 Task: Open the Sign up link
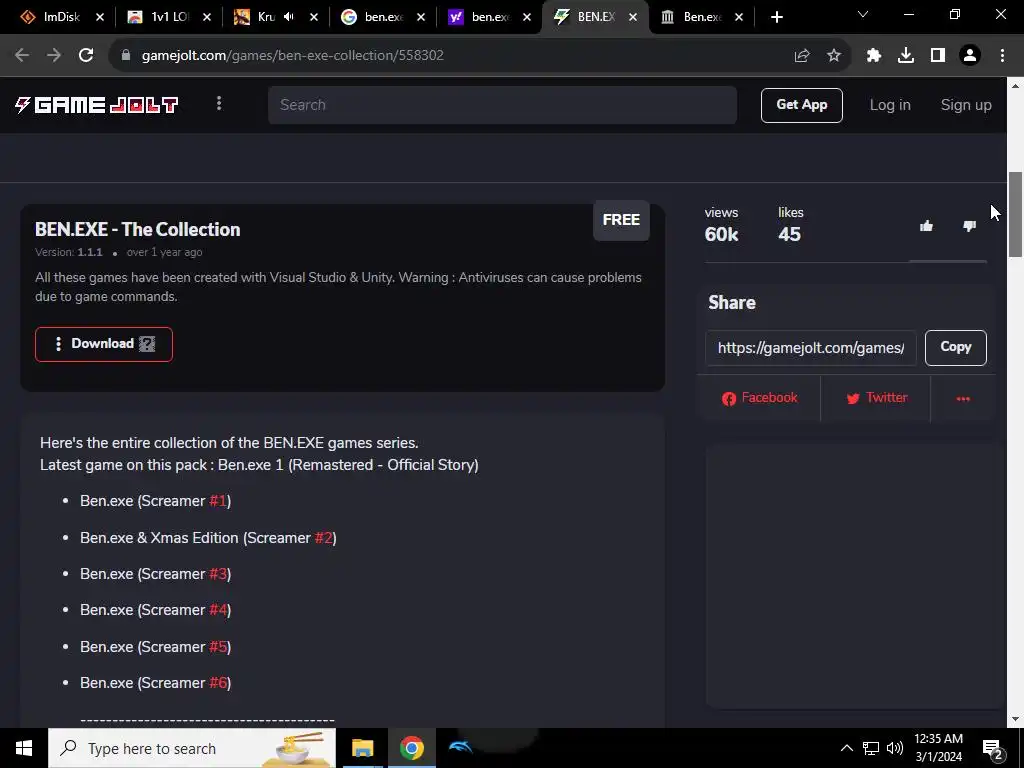pyautogui.click(x=965, y=105)
